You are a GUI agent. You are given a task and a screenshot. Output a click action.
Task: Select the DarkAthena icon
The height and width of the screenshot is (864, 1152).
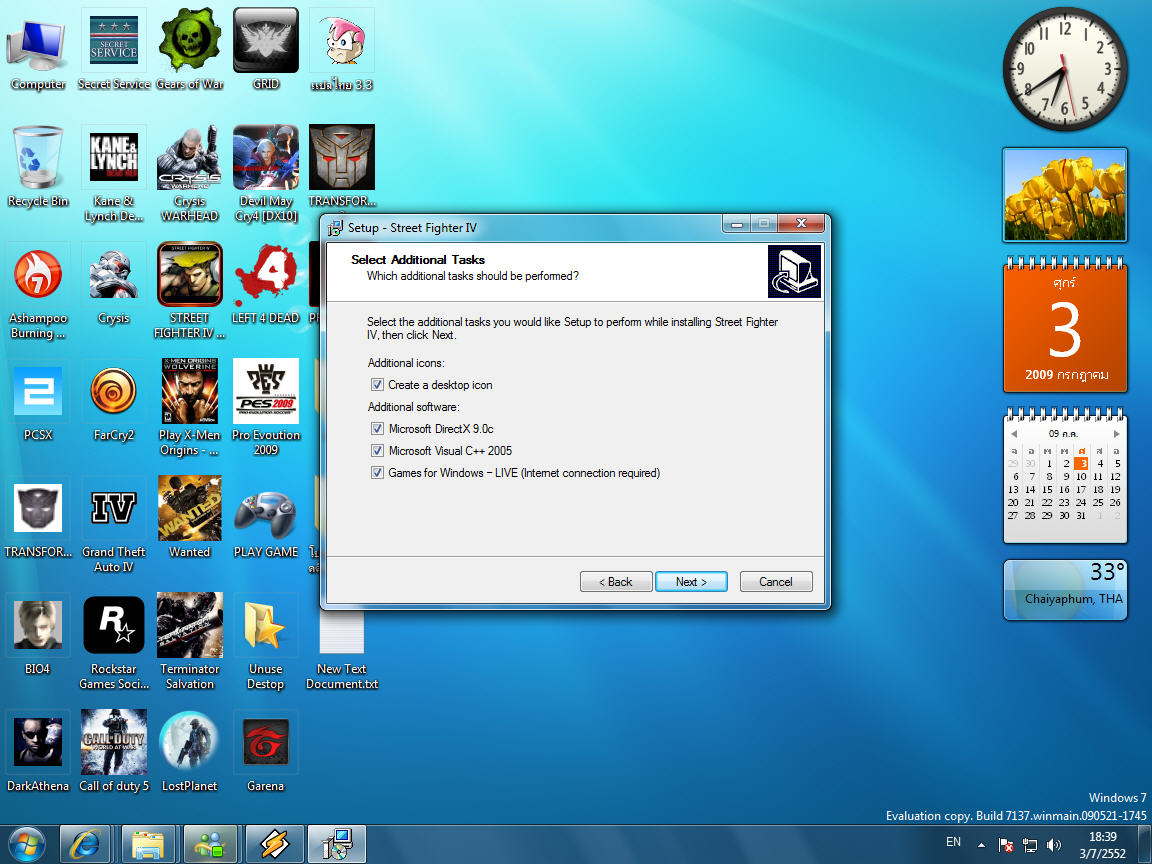37,752
